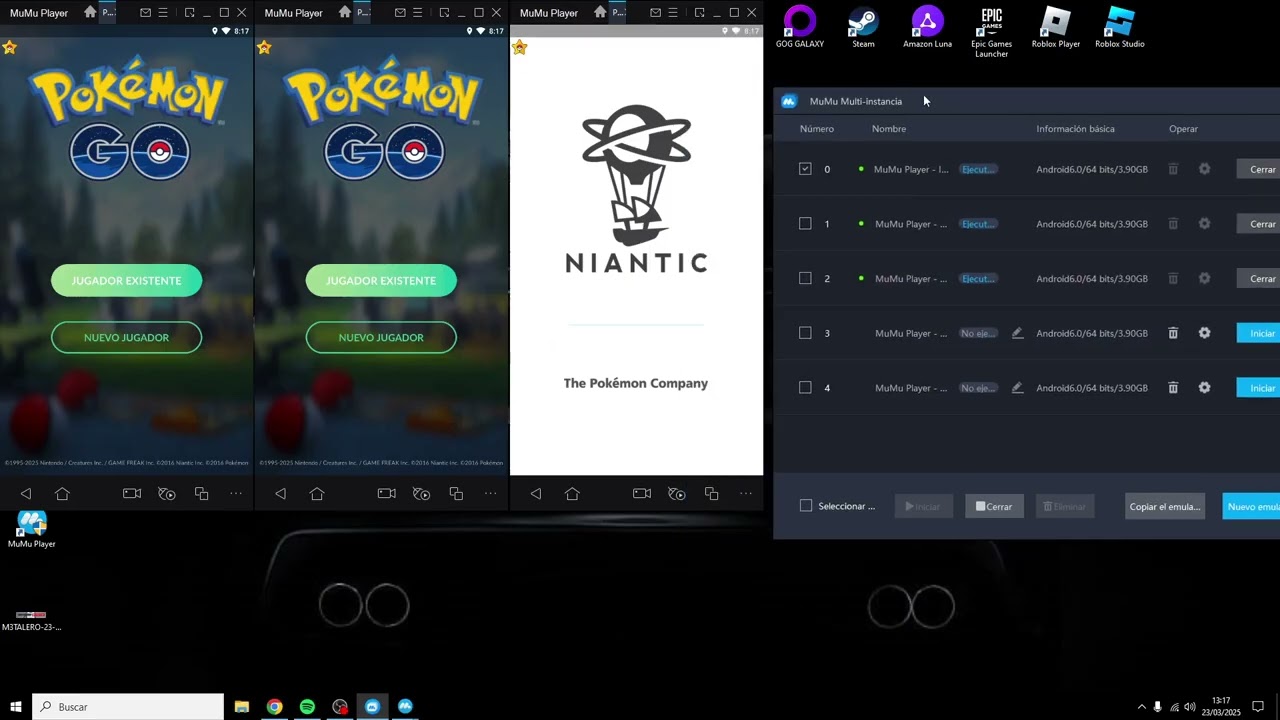The image size is (1280, 720).
Task: Expand more options dots in middle MuMu window
Action: 491,494
